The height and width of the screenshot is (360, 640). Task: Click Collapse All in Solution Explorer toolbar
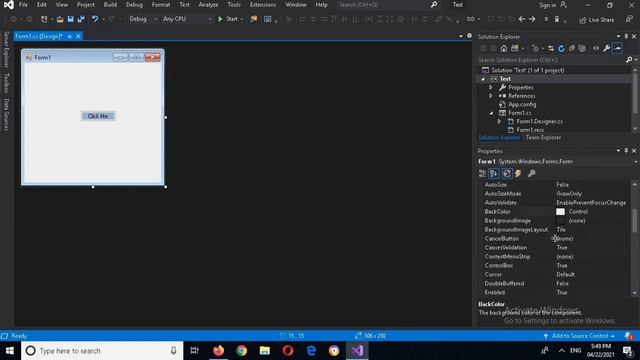pyautogui.click(x=572, y=49)
